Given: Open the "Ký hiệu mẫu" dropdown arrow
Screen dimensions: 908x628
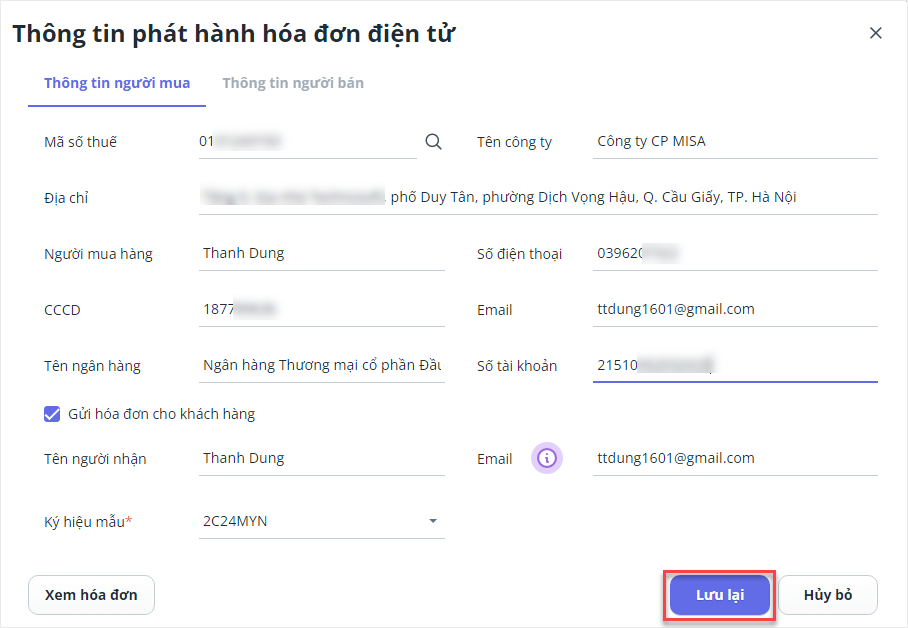Looking at the screenshot, I should pyautogui.click(x=433, y=521).
